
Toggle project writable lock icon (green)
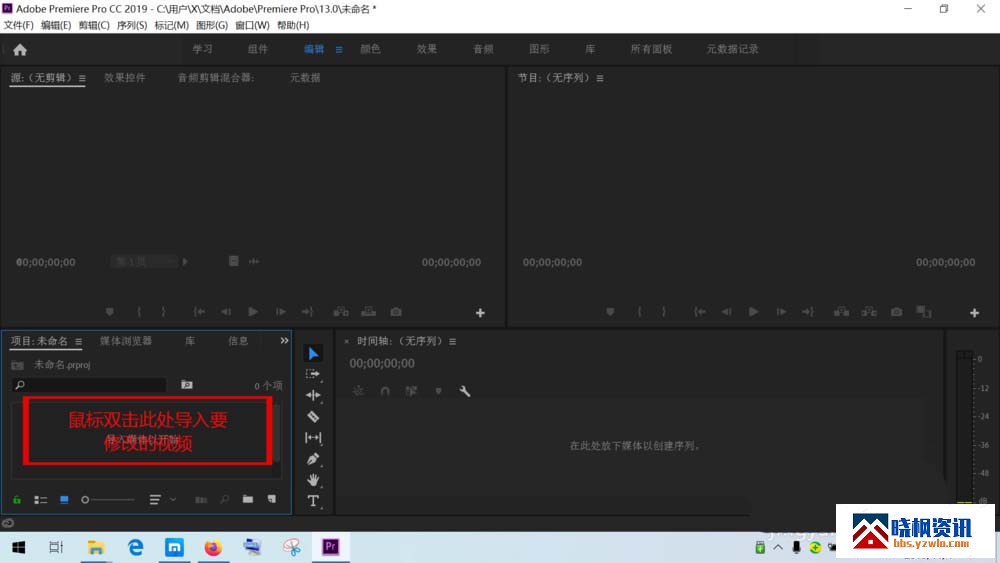pos(17,500)
